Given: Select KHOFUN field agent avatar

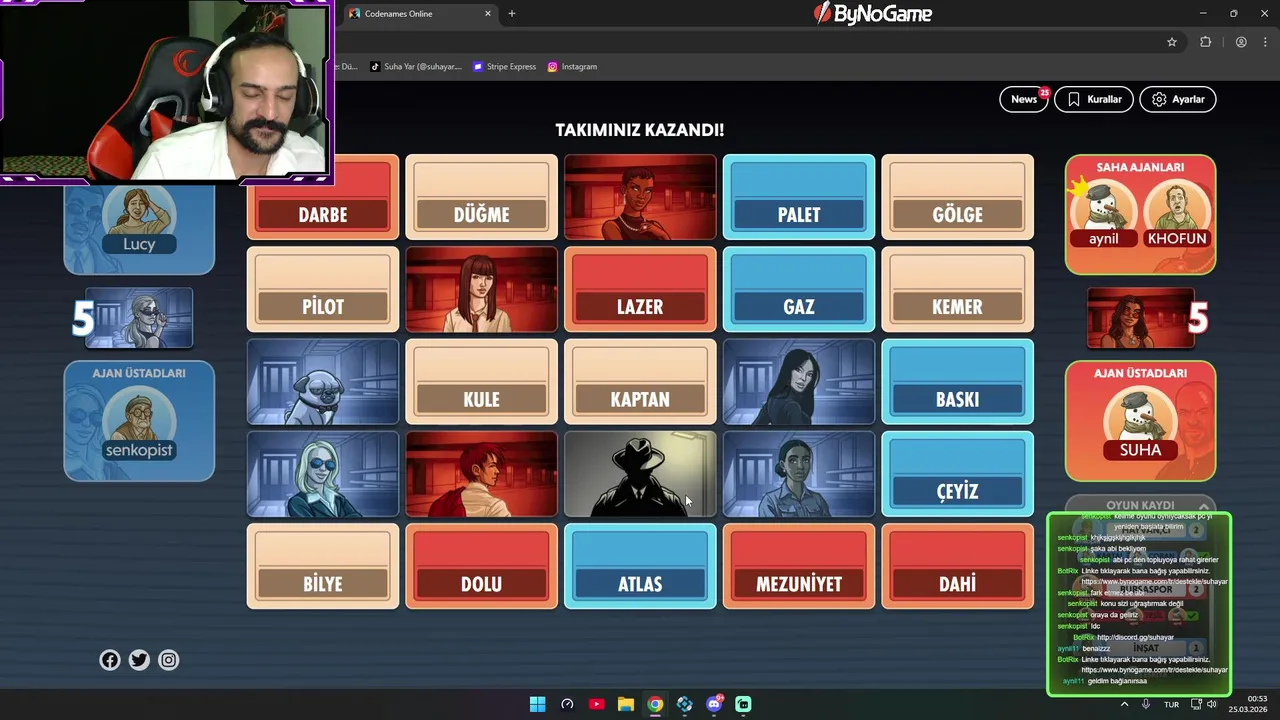Looking at the screenshot, I should [1177, 213].
